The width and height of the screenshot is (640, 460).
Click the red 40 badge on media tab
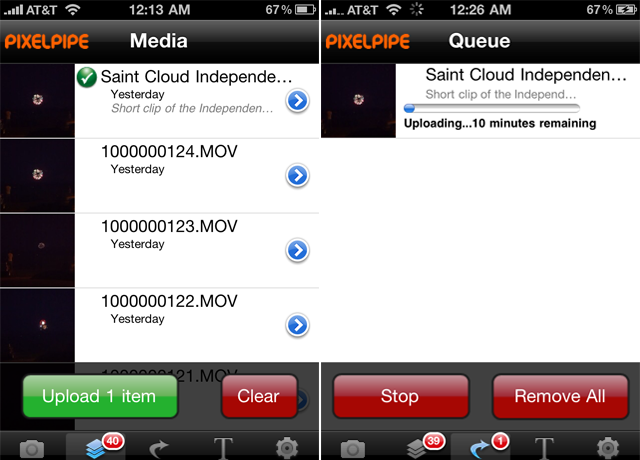[113, 441]
